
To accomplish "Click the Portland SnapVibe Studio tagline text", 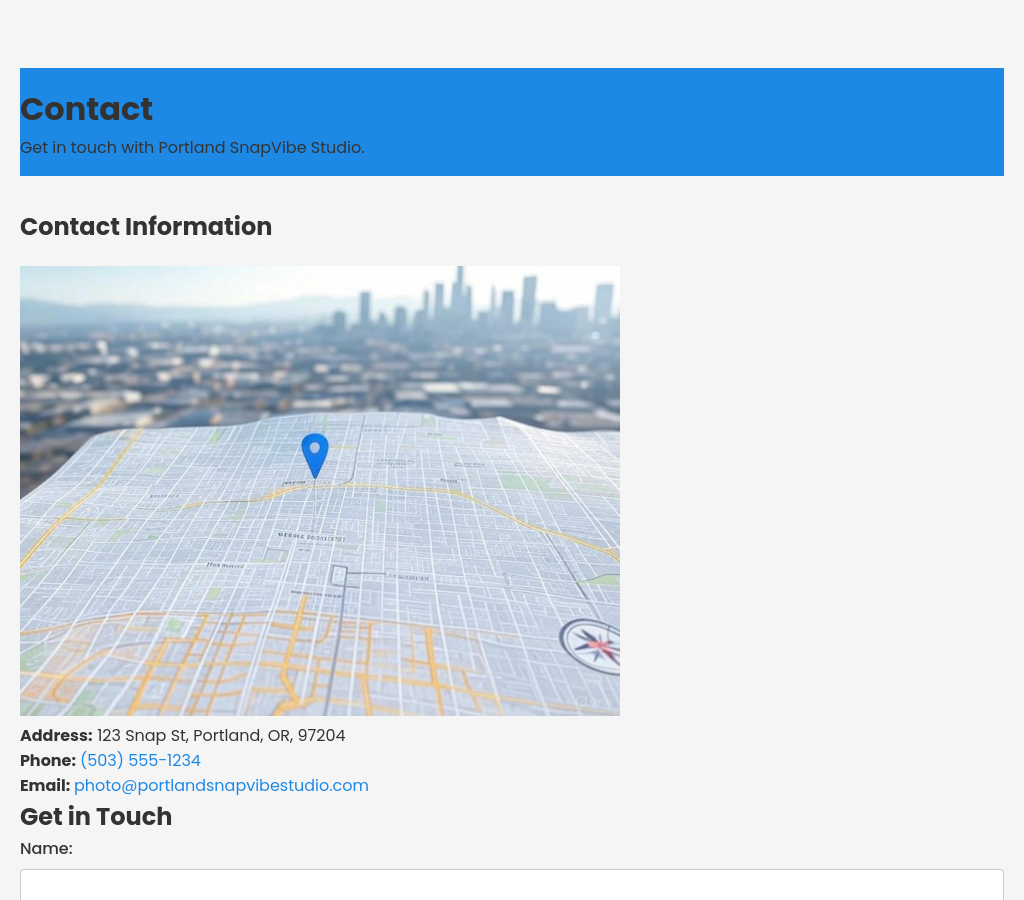I will pyautogui.click(x=192, y=148).
